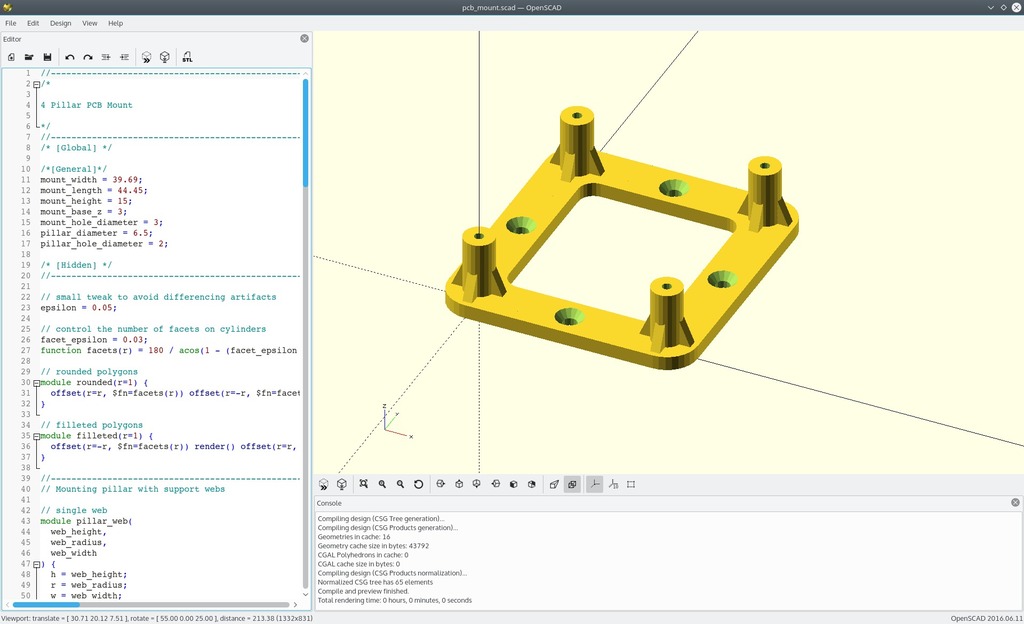1024x624 pixels.
Task: Unindent the selected code
Action: click(106, 57)
